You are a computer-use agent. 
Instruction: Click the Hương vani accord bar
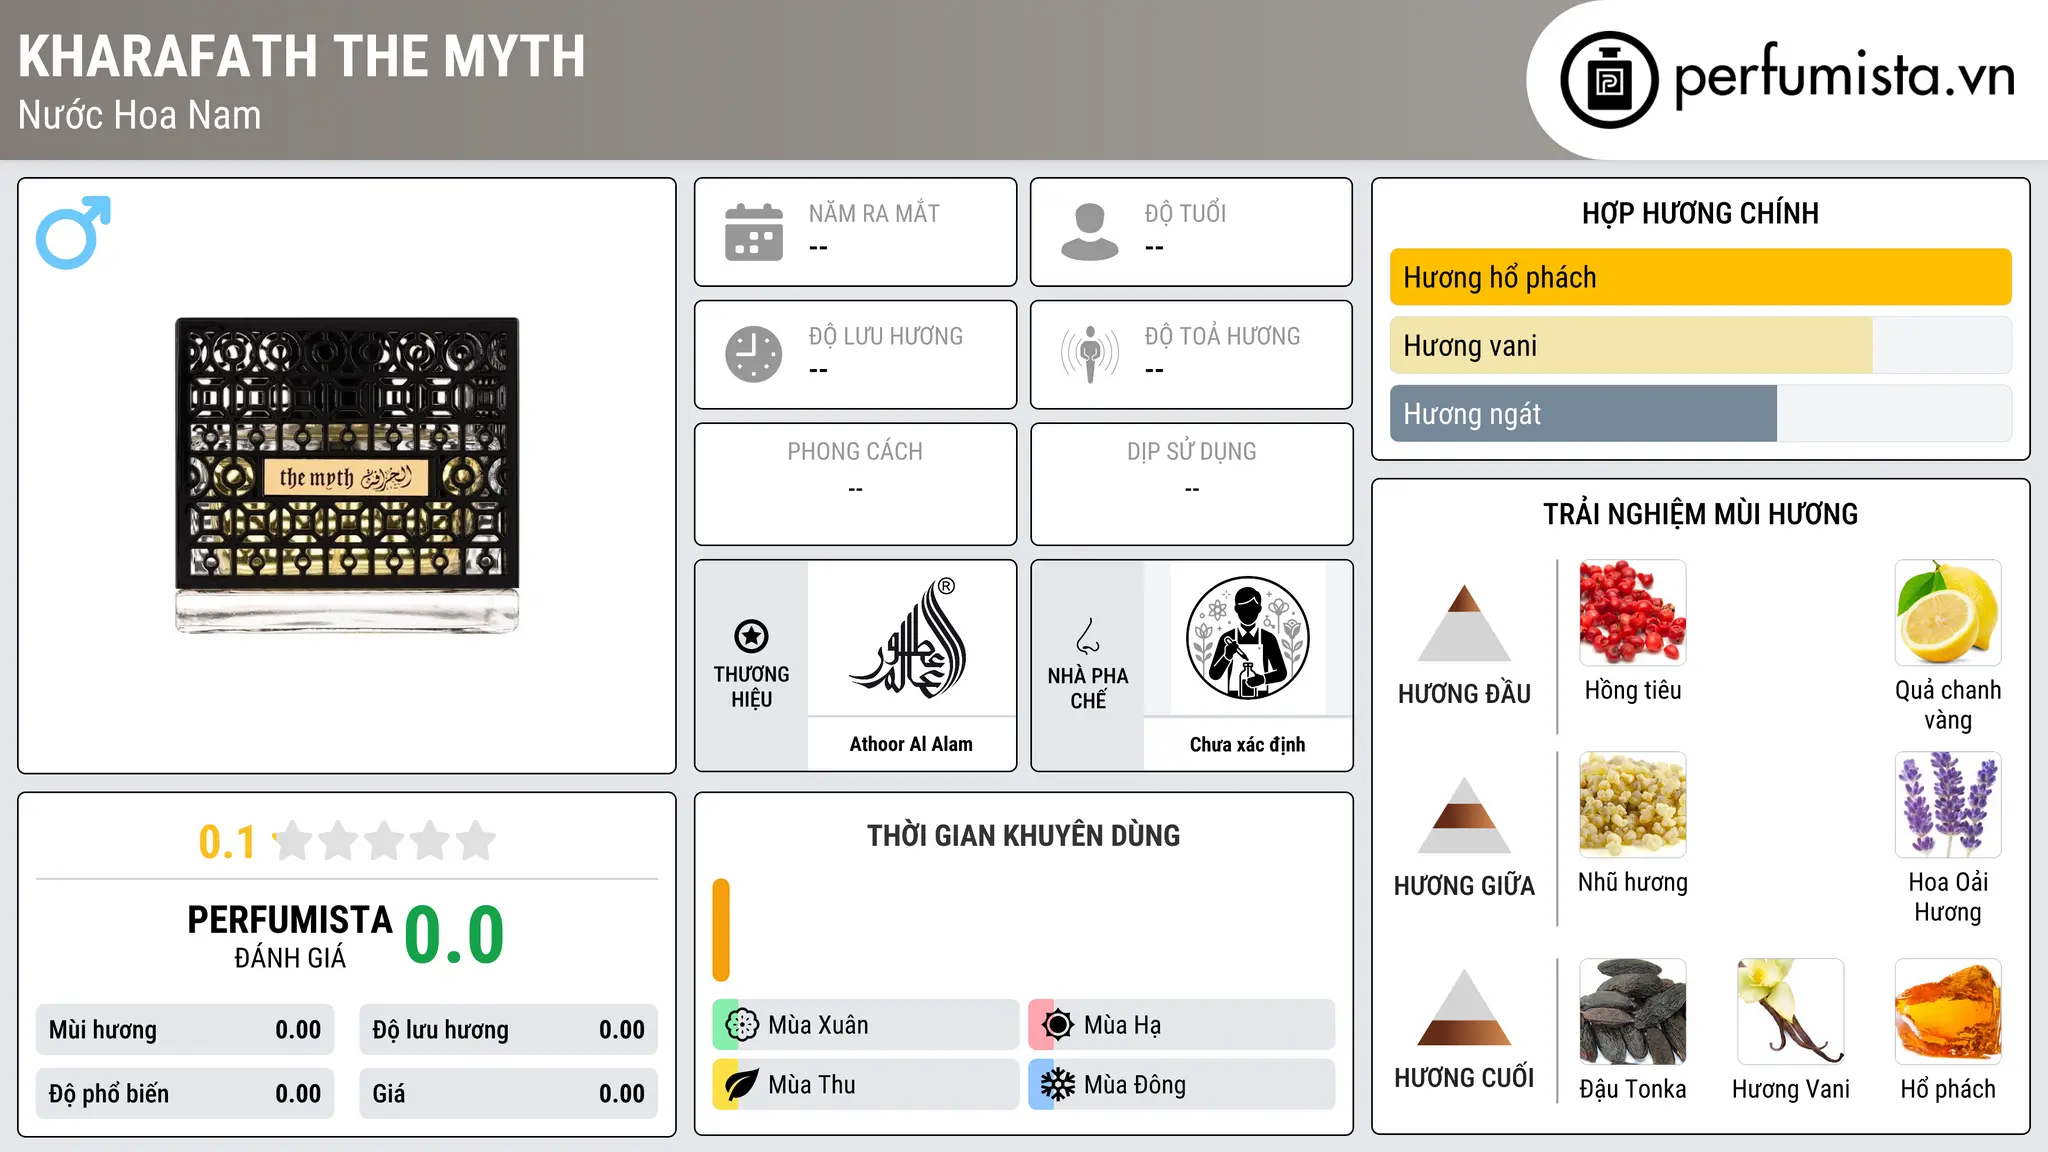point(1701,345)
